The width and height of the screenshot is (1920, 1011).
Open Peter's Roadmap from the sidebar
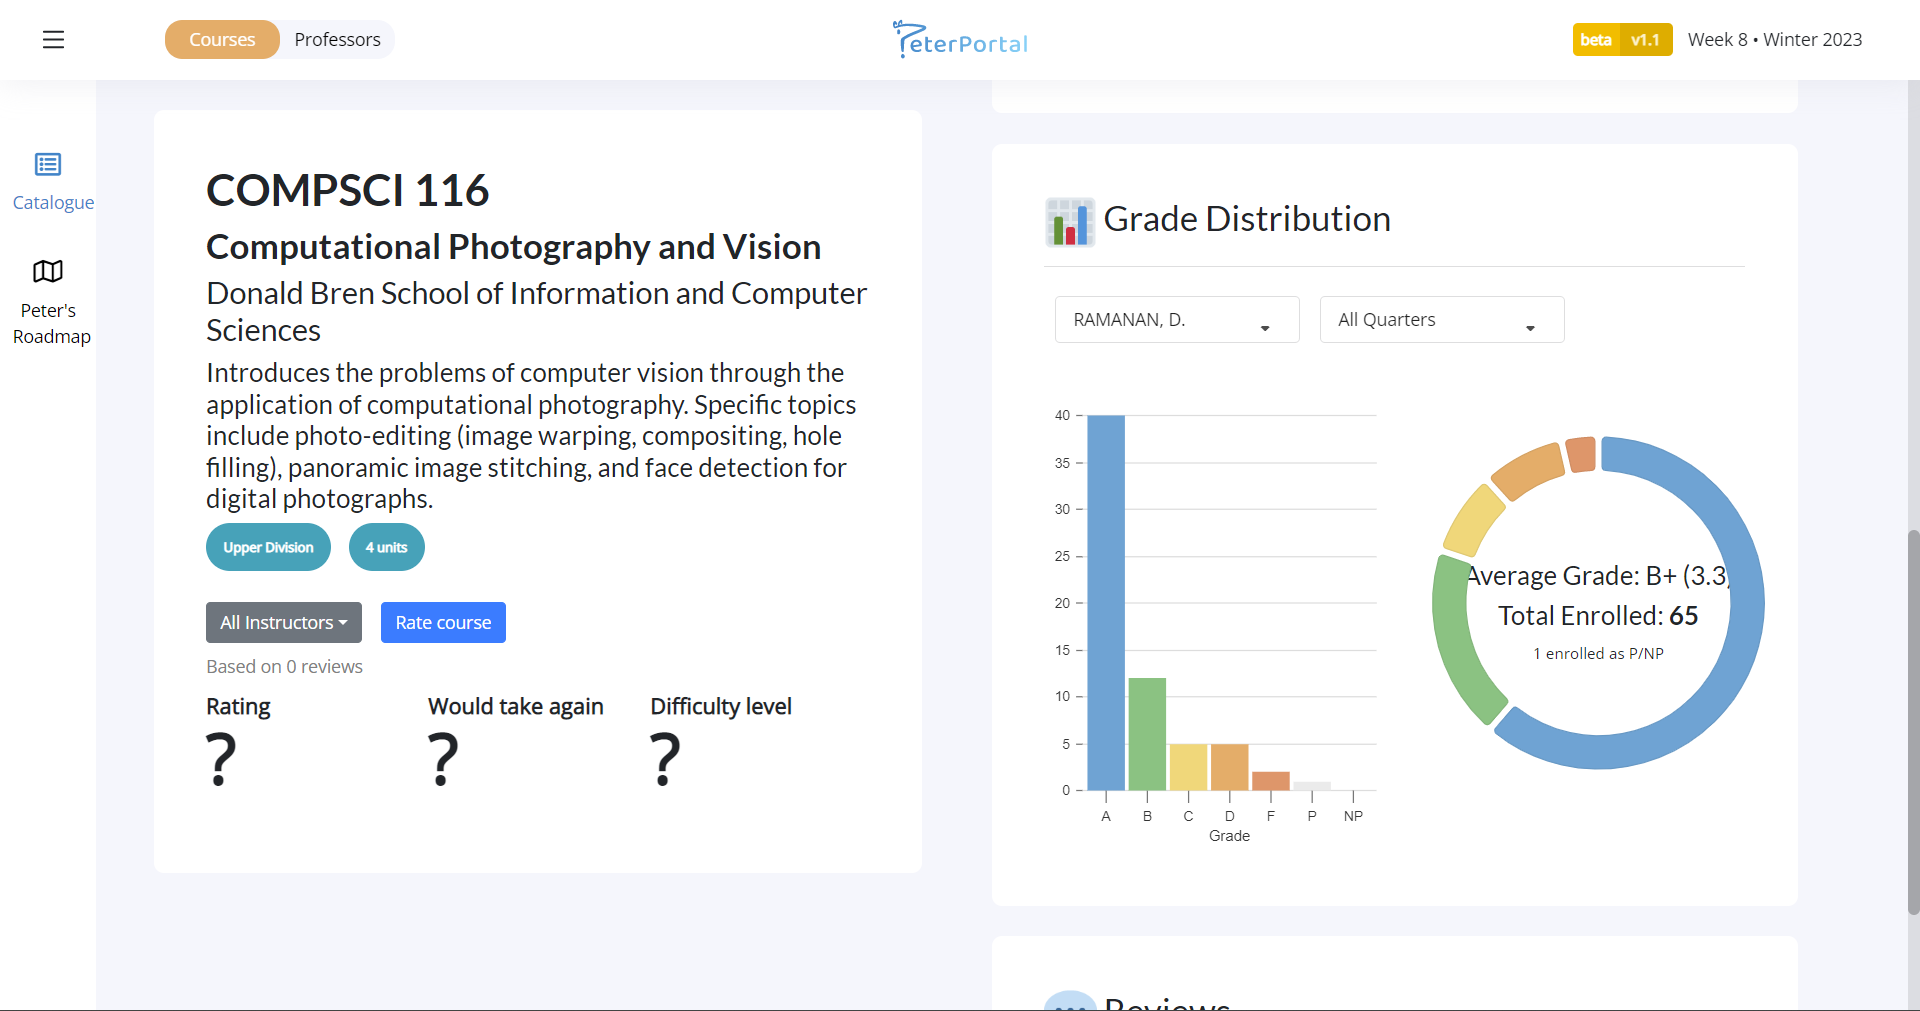(47, 297)
